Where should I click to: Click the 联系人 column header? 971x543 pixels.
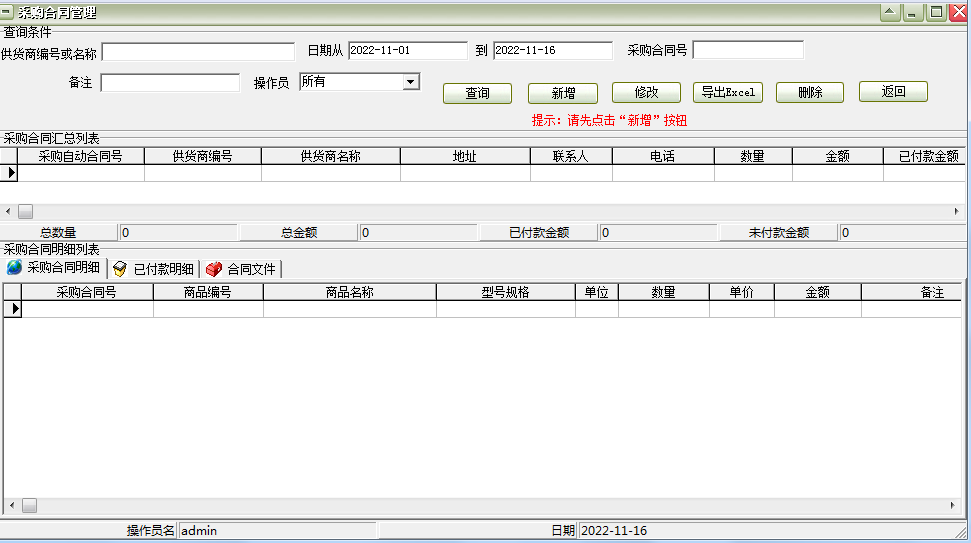tap(571, 156)
